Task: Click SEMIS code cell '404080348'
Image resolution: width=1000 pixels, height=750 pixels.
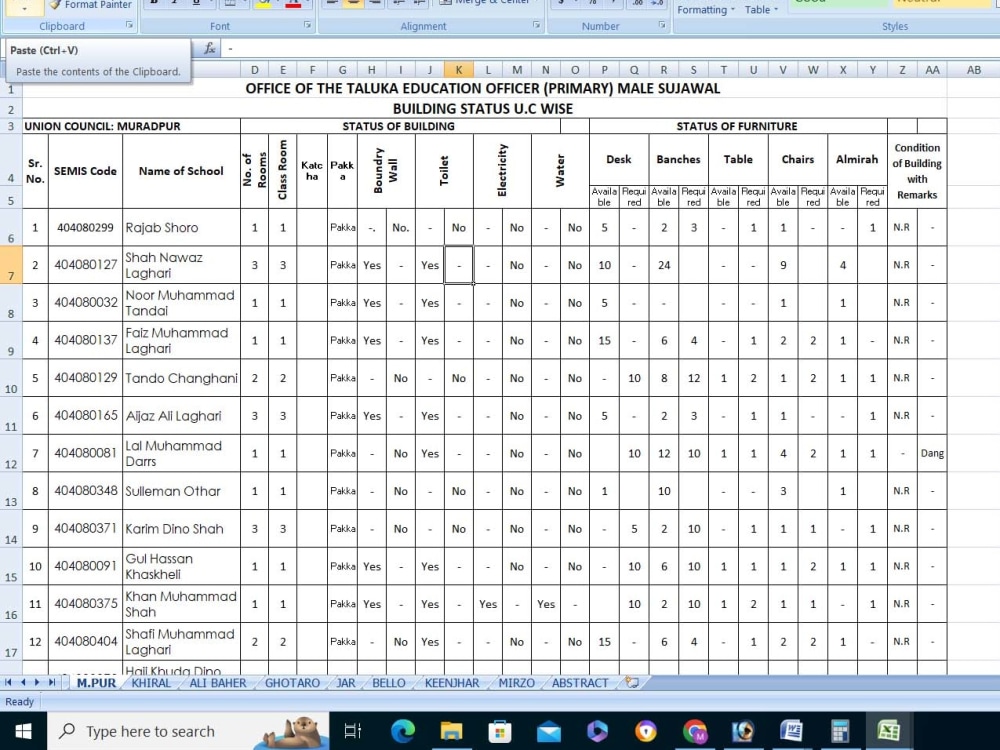Action: click(x=85, y=491)
